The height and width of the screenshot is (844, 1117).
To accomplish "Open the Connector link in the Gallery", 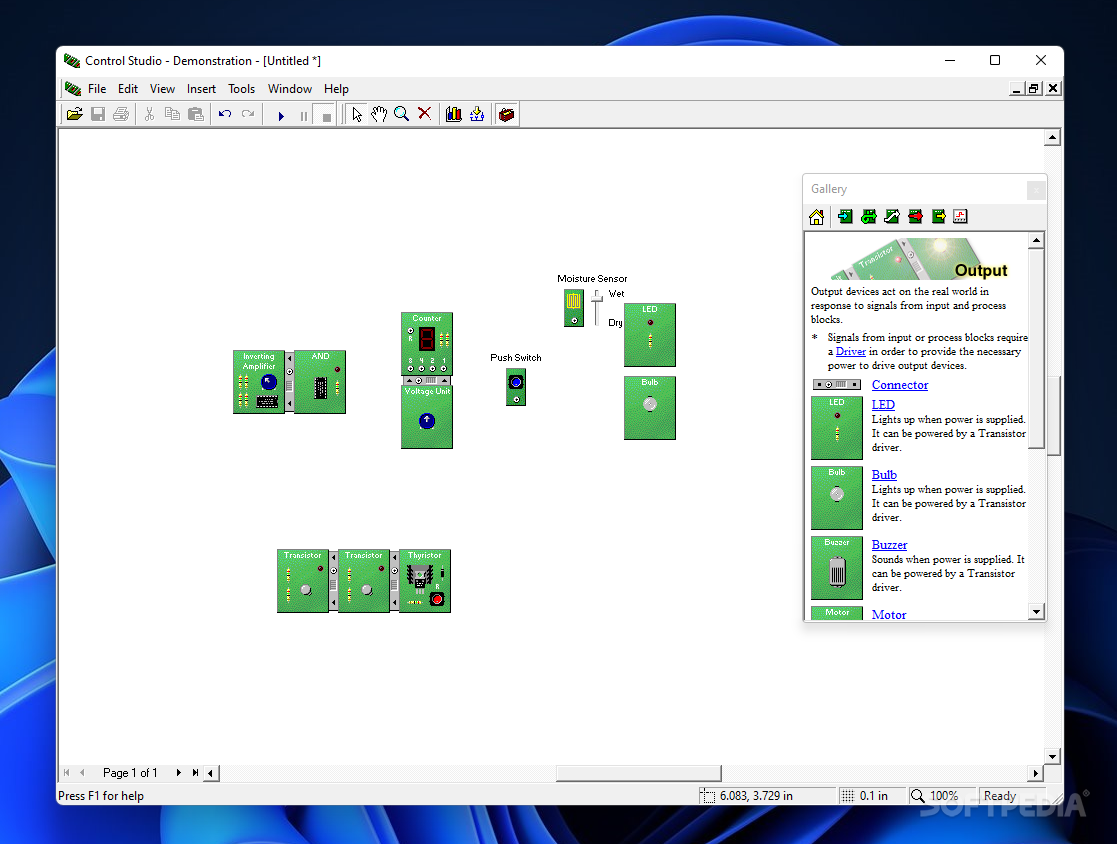I will 900,385.
